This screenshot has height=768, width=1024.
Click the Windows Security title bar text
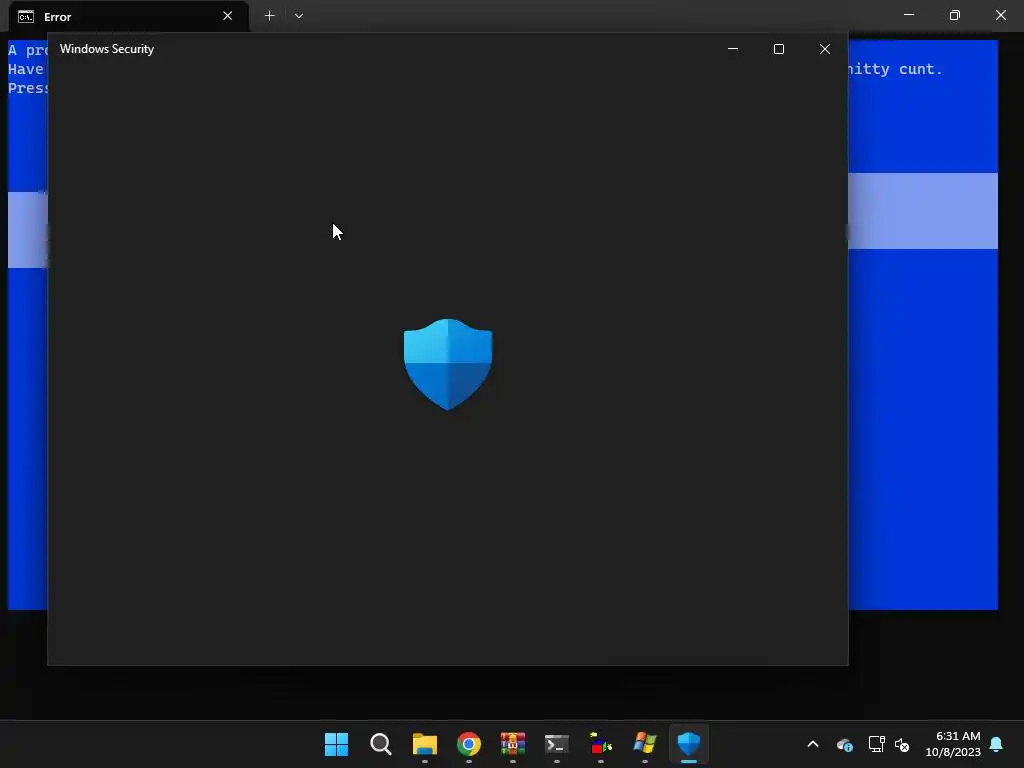pos(107,49)
